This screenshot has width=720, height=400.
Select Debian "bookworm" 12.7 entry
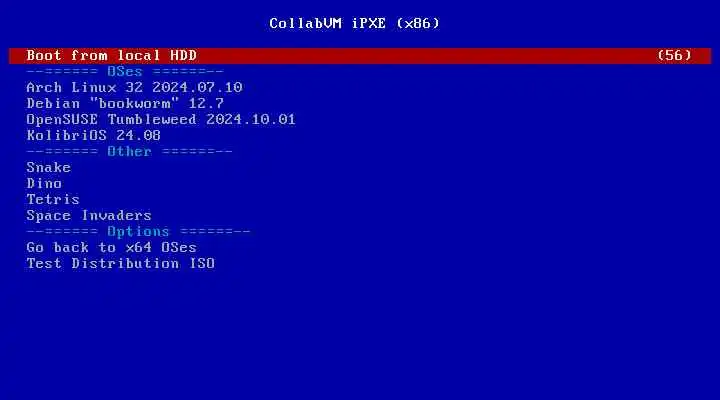tap(125, 103)
